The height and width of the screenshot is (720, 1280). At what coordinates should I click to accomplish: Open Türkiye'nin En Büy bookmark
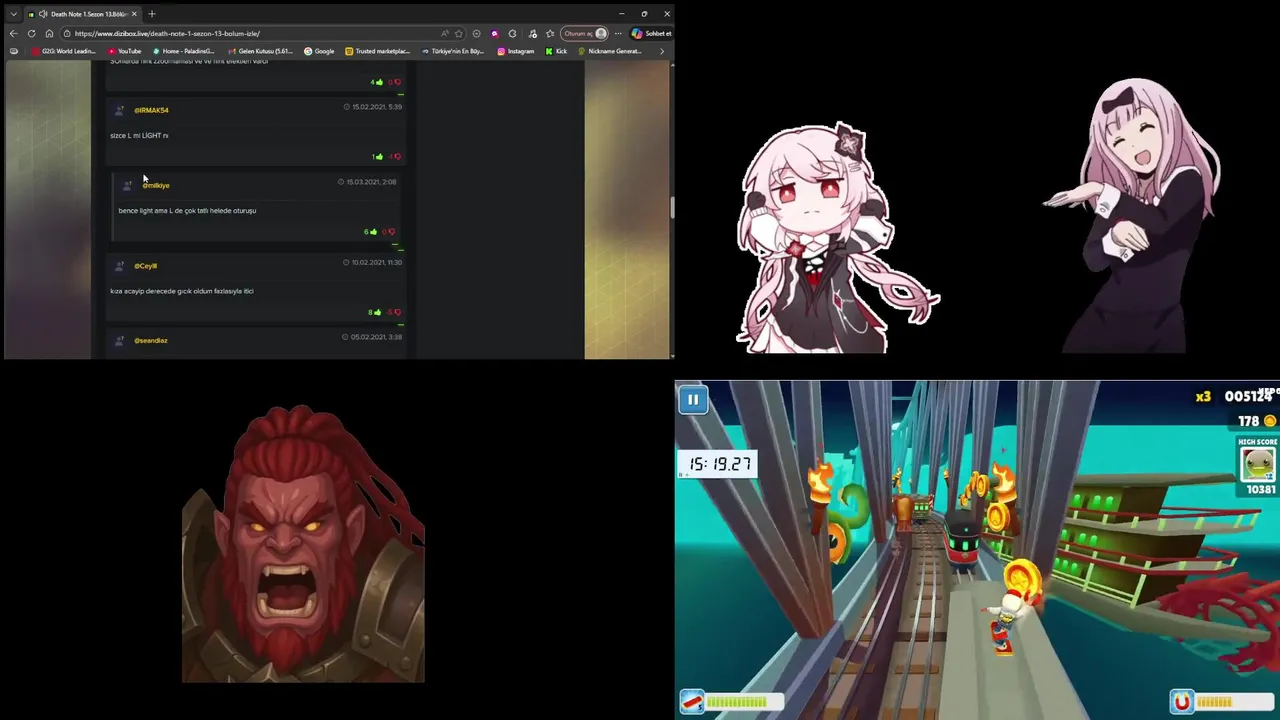[x=453, y=51]
